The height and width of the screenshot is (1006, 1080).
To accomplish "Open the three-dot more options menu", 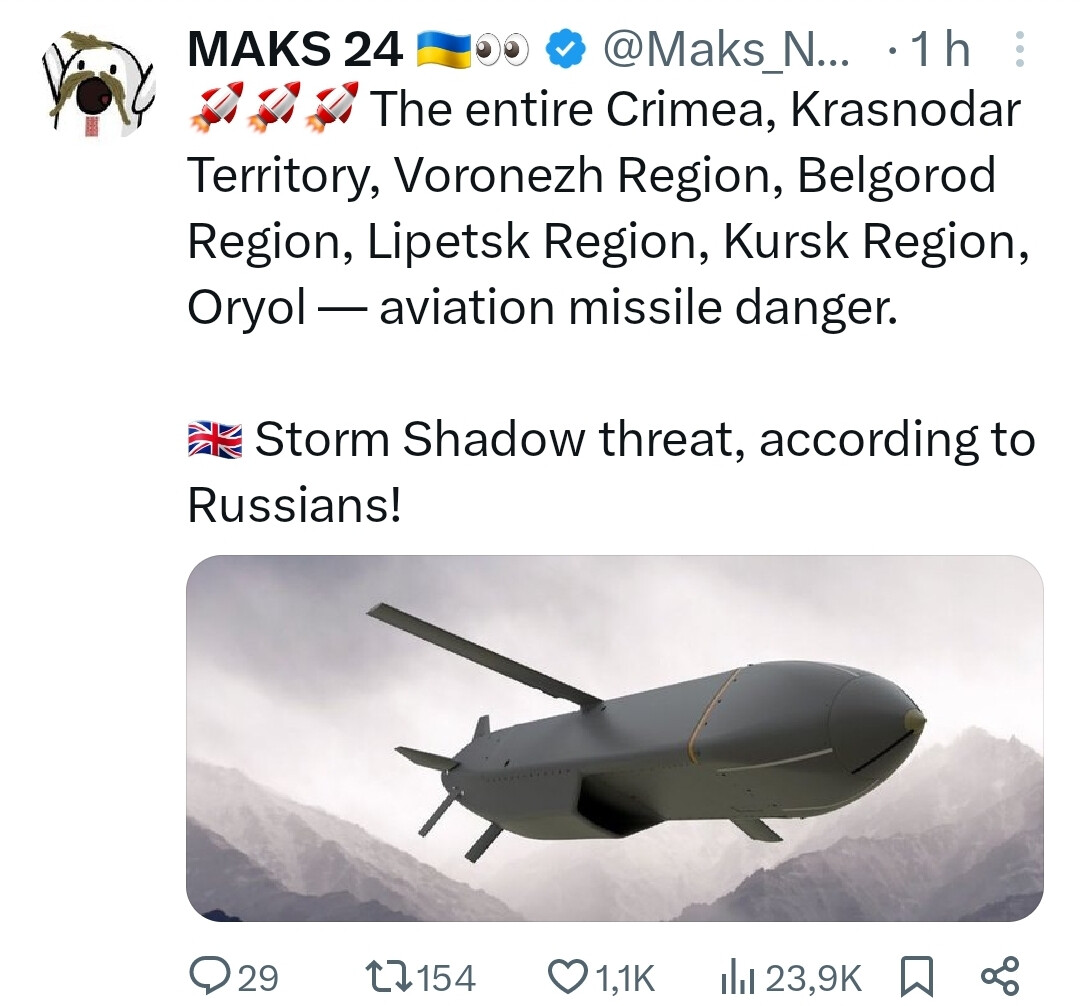I will tap(1019, 49).
